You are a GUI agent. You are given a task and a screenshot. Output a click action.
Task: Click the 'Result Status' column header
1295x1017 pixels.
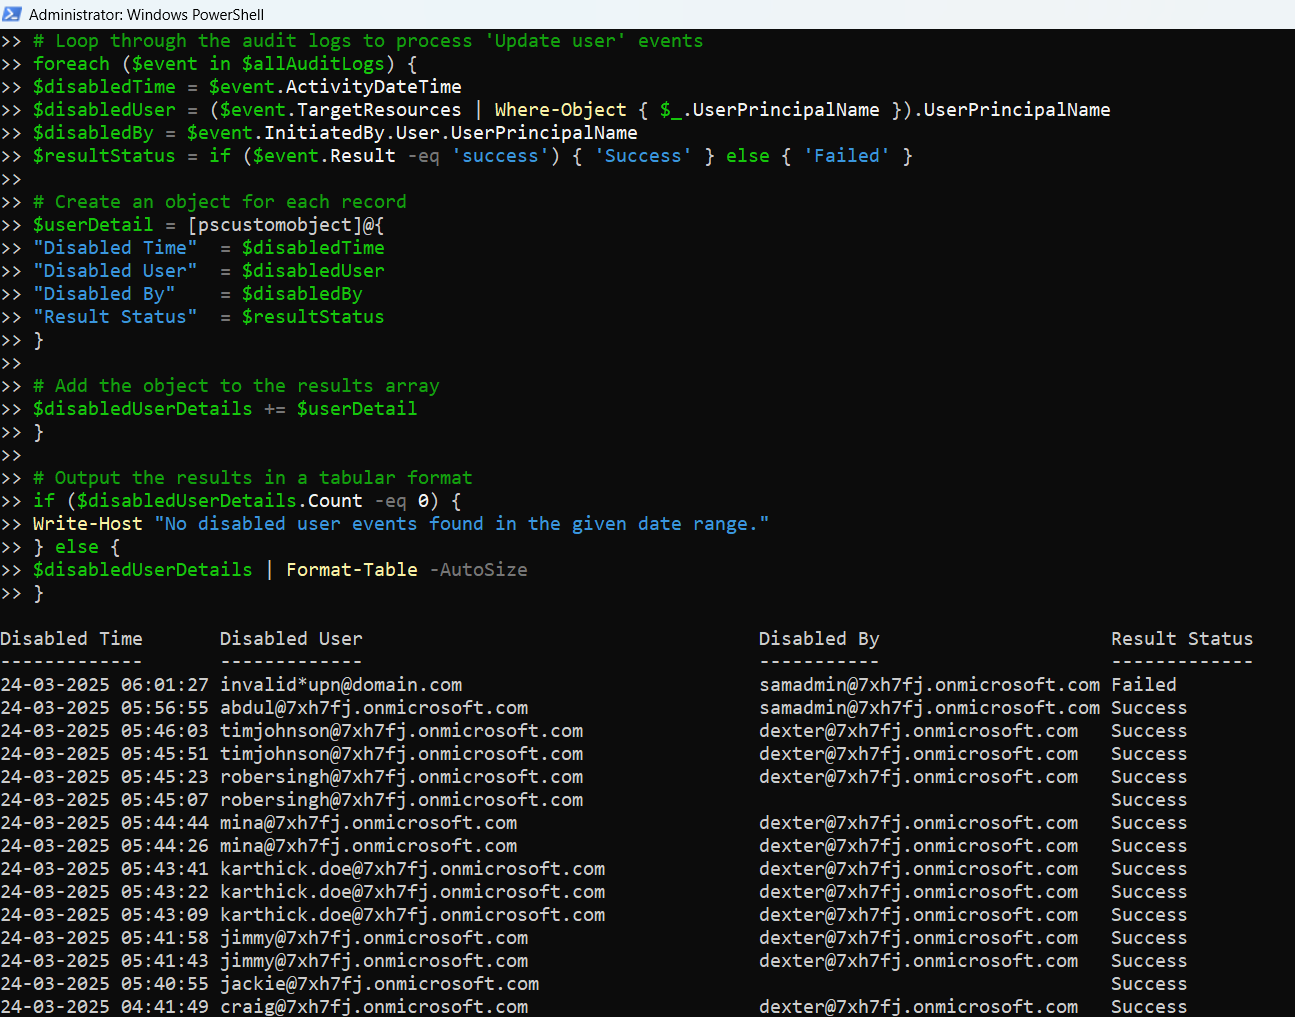(x=1181, y=639)
